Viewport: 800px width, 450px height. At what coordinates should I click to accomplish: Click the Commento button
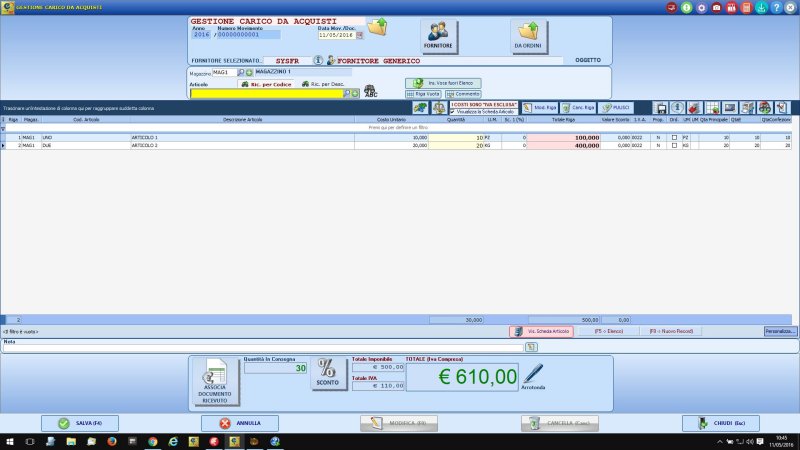[x=463, y=94]
